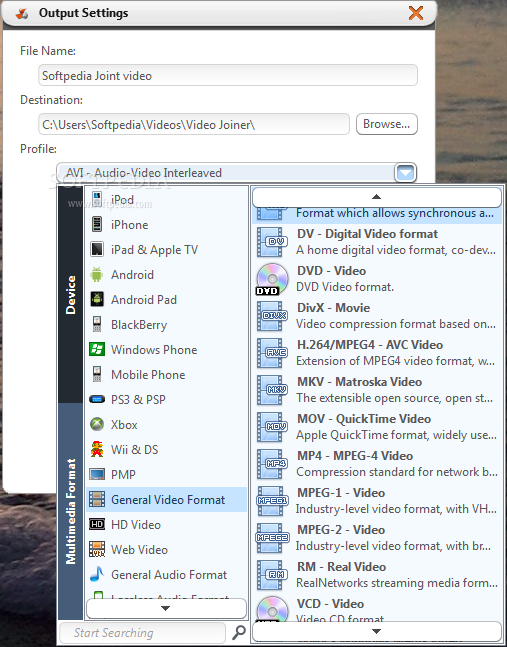The height and width of the screenshot is (647, 507).
Task: Choose DV - Digital Video format
Action: [x=377, y=242]
